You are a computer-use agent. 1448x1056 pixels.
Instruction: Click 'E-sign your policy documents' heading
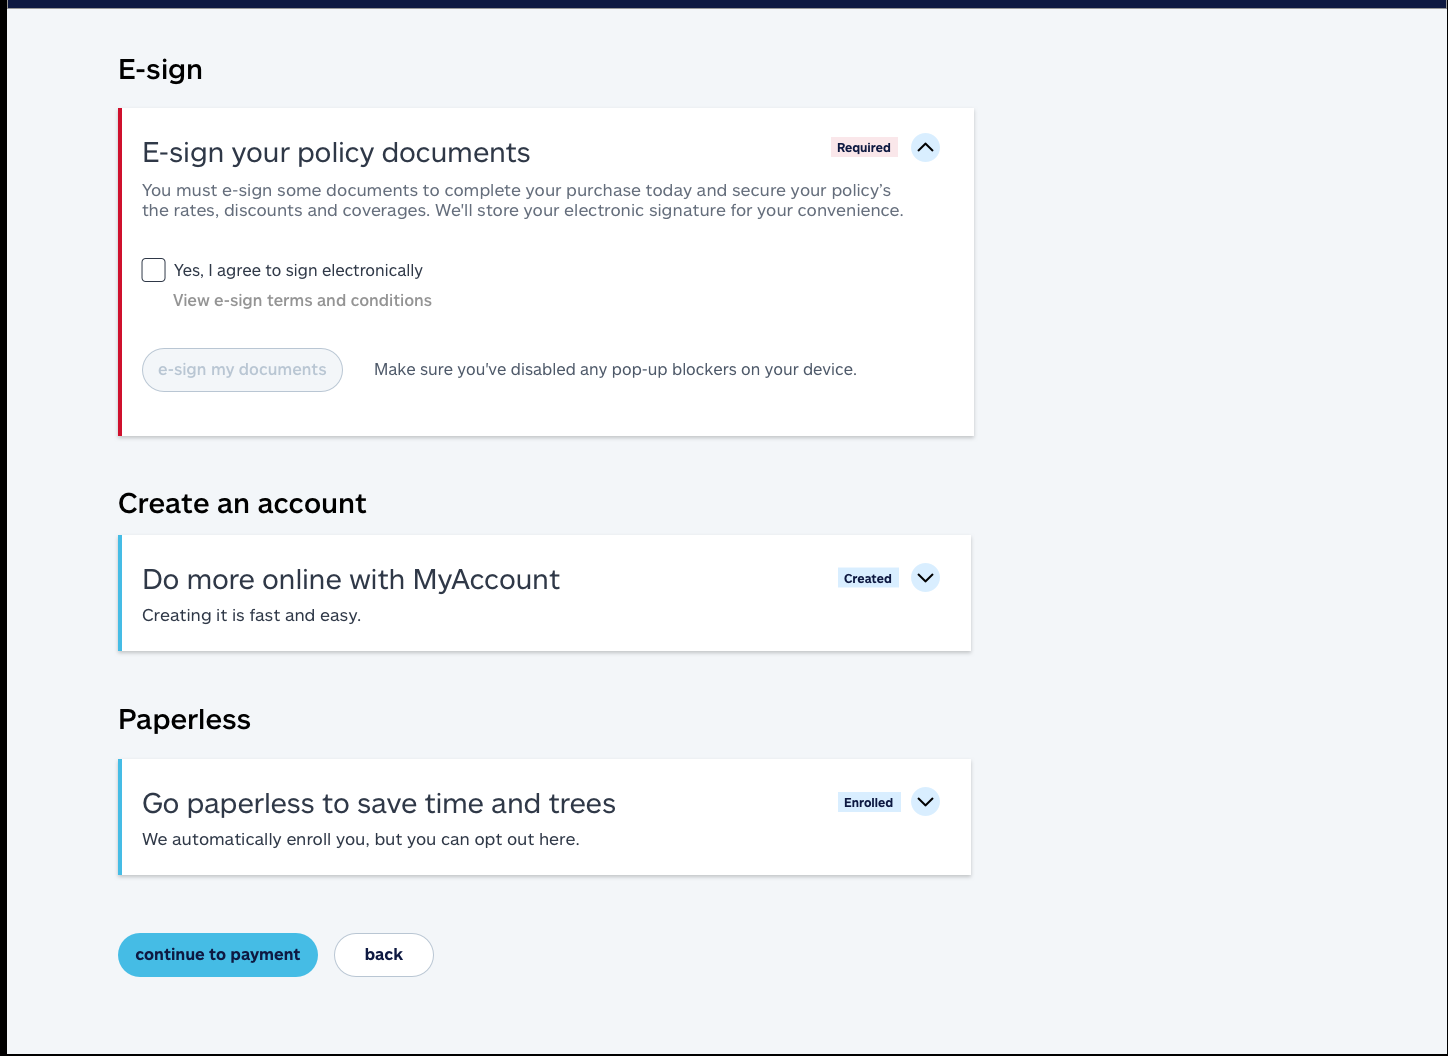[x=336, y=153]
